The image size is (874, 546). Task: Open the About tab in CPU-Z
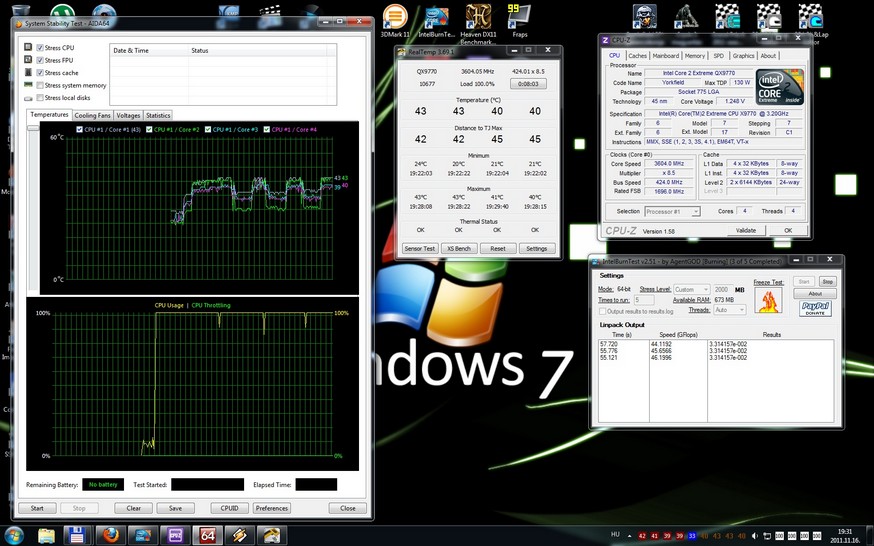768,56
